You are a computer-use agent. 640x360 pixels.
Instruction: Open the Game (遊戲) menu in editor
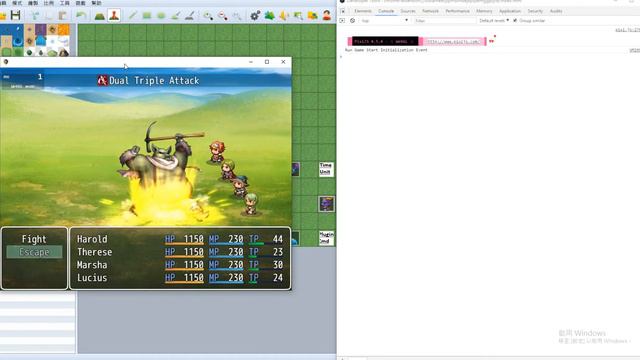click(x=80, y=3)
